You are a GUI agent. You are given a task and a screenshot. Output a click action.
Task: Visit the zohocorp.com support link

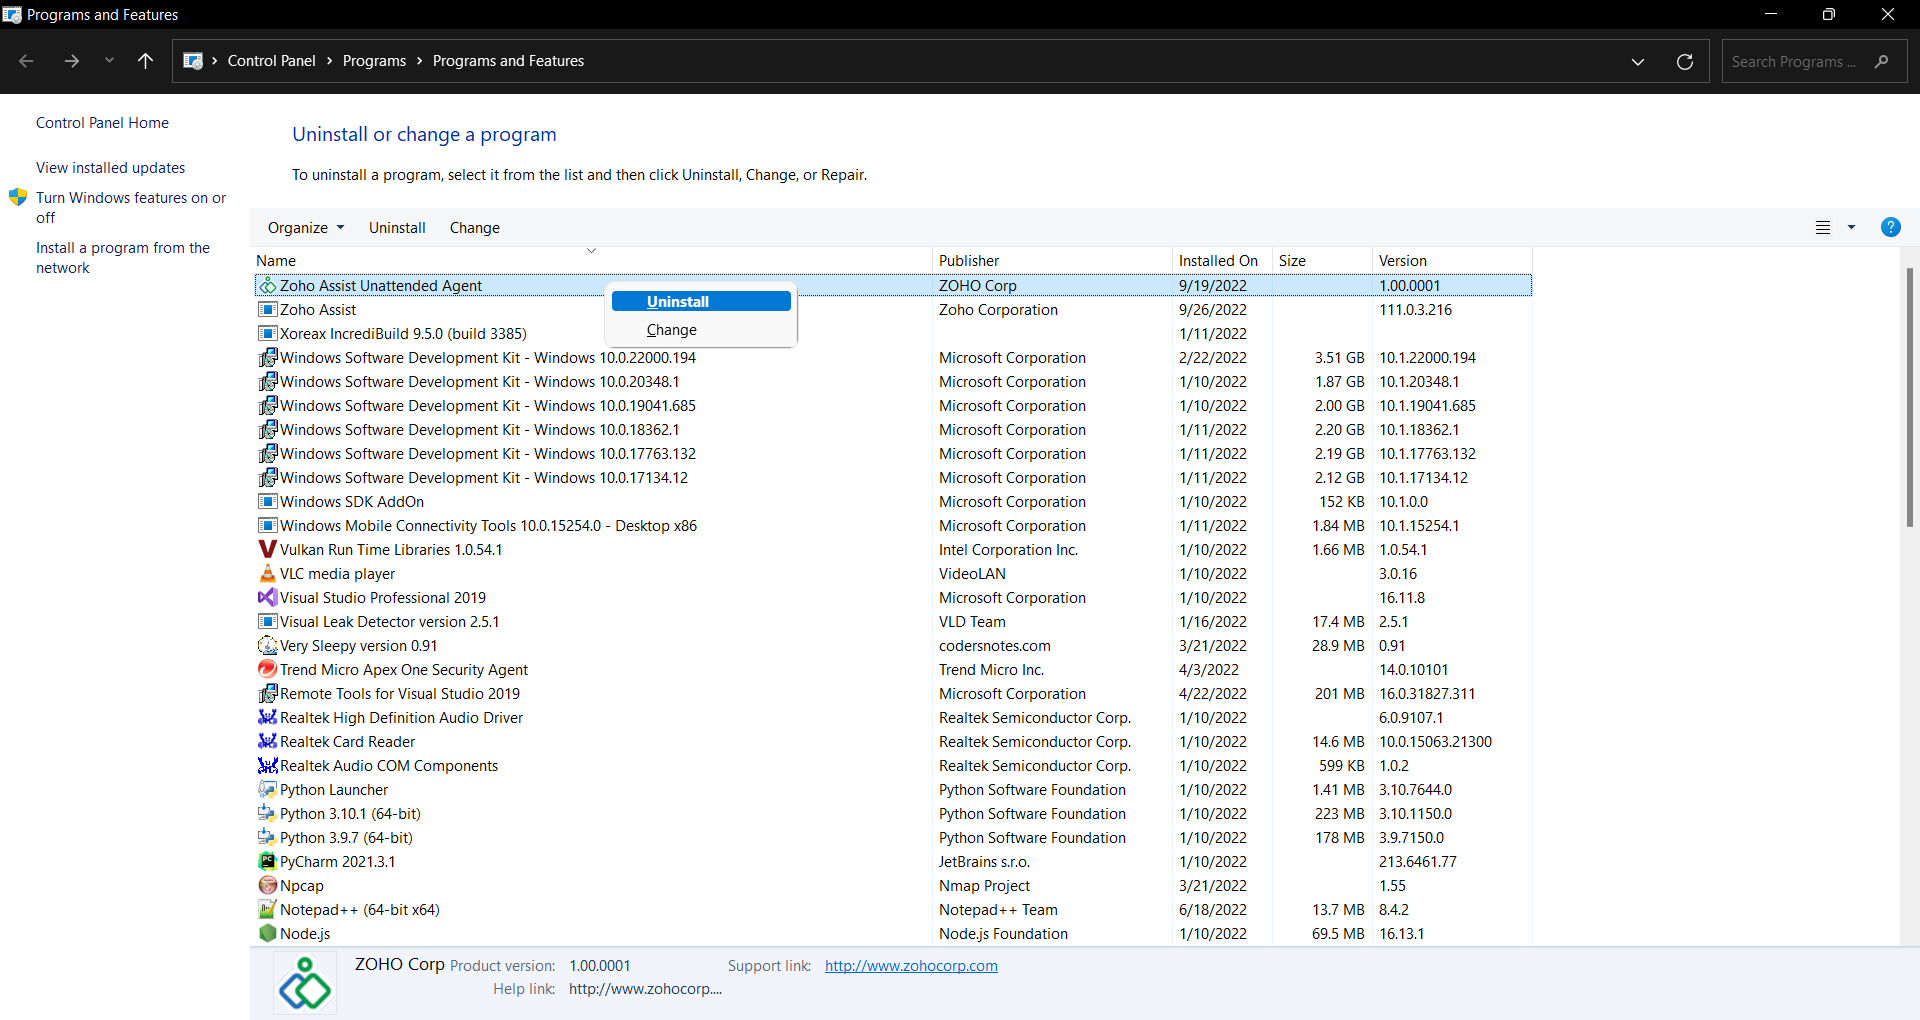point(911,965)
